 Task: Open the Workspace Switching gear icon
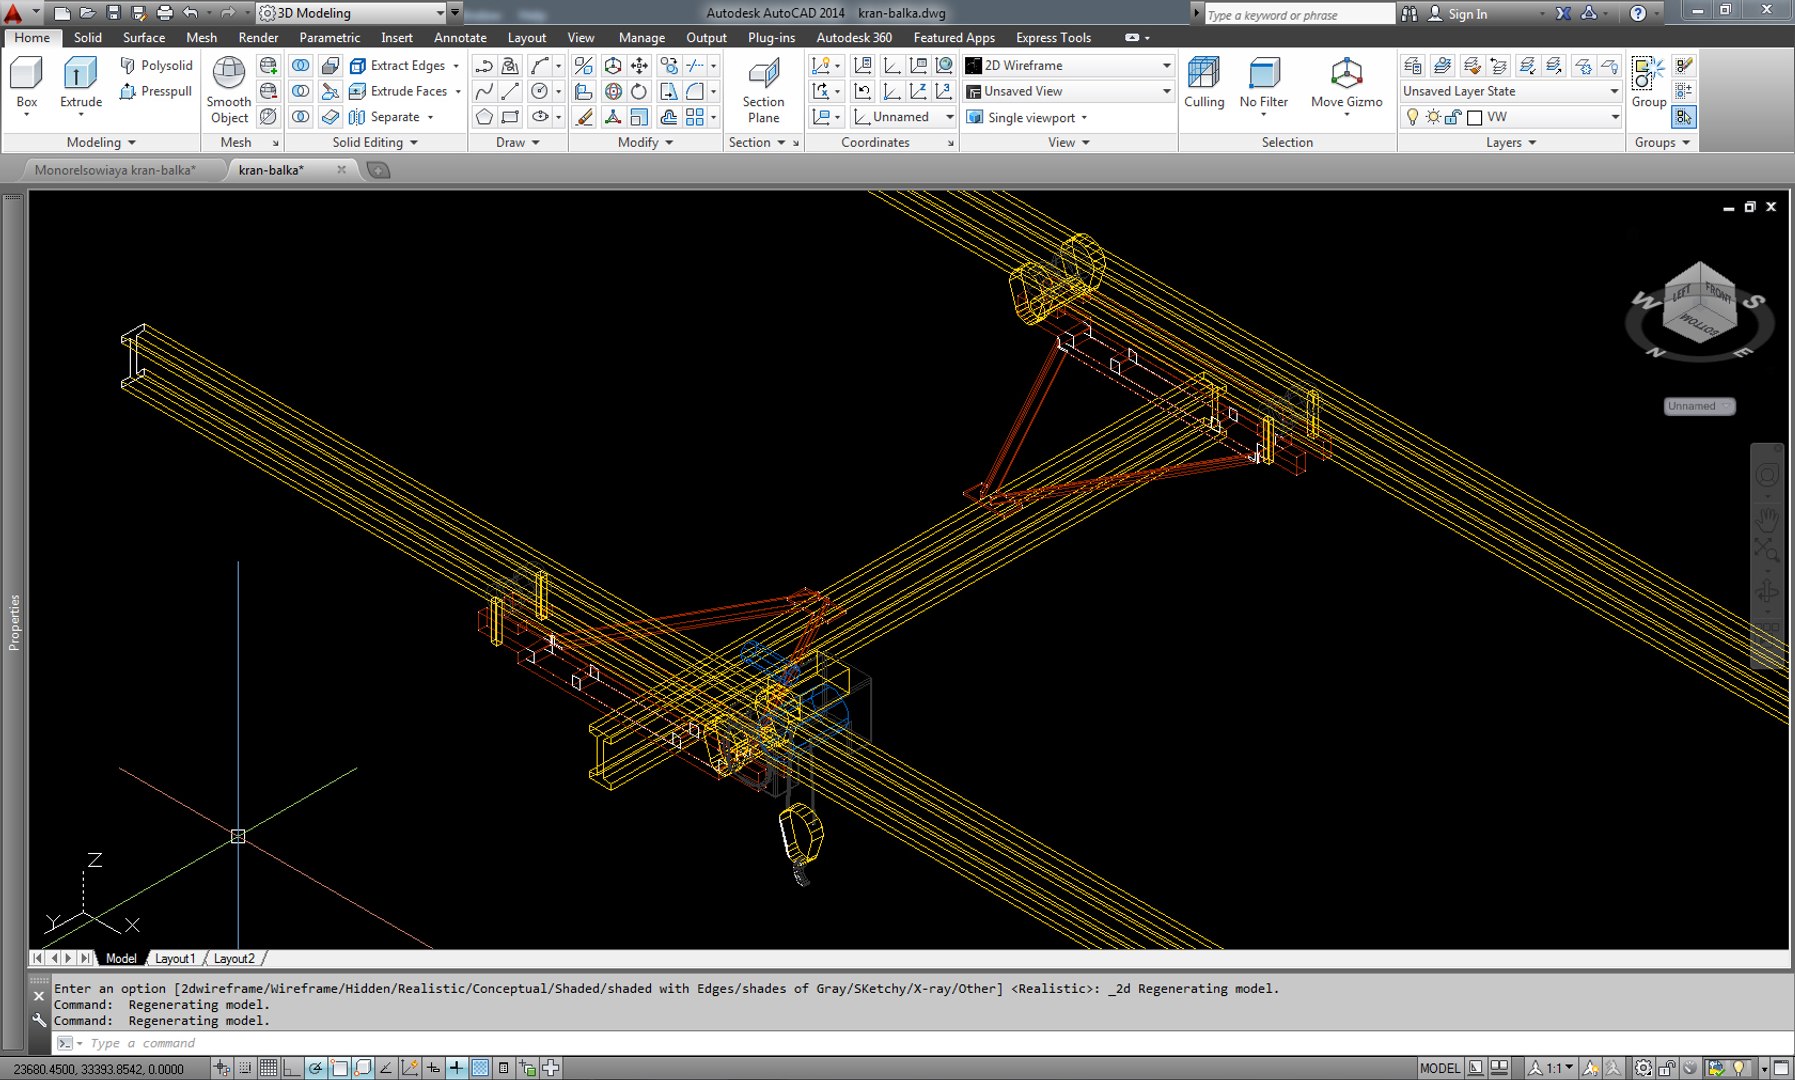[x=1643, y=1068]
